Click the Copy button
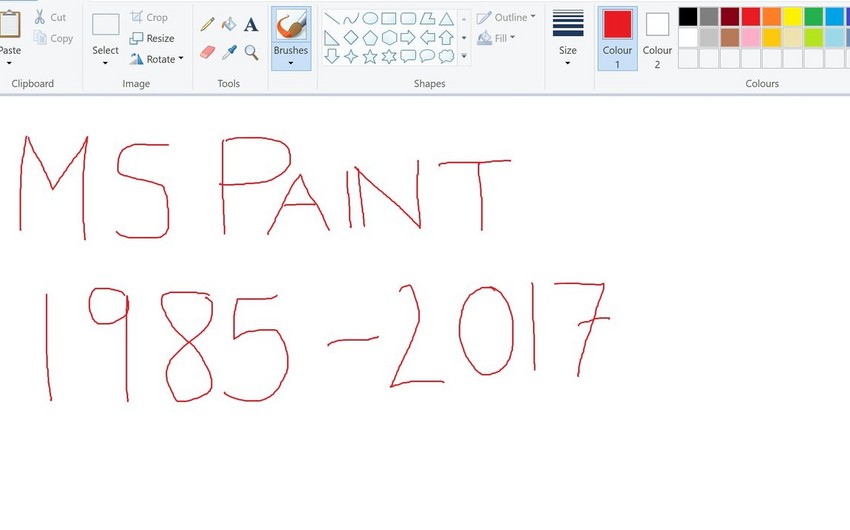 click(53, 38)
